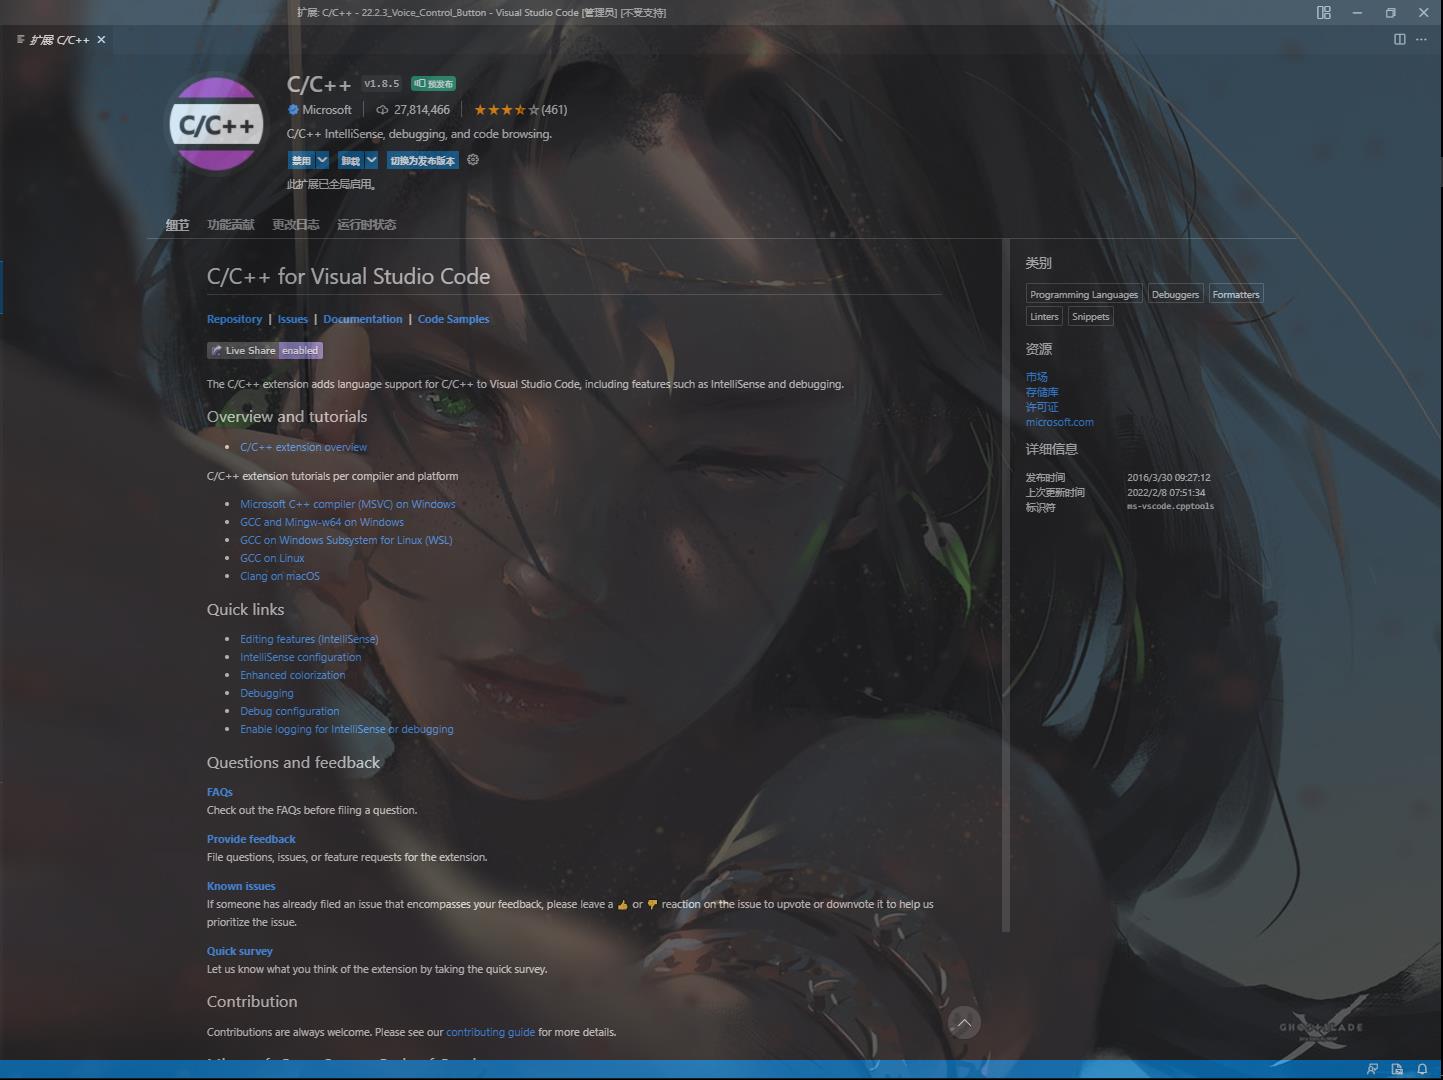This screenshot has width=1443, height=1080.
Task: Select the Formatters category tag
Action: 1236,294
